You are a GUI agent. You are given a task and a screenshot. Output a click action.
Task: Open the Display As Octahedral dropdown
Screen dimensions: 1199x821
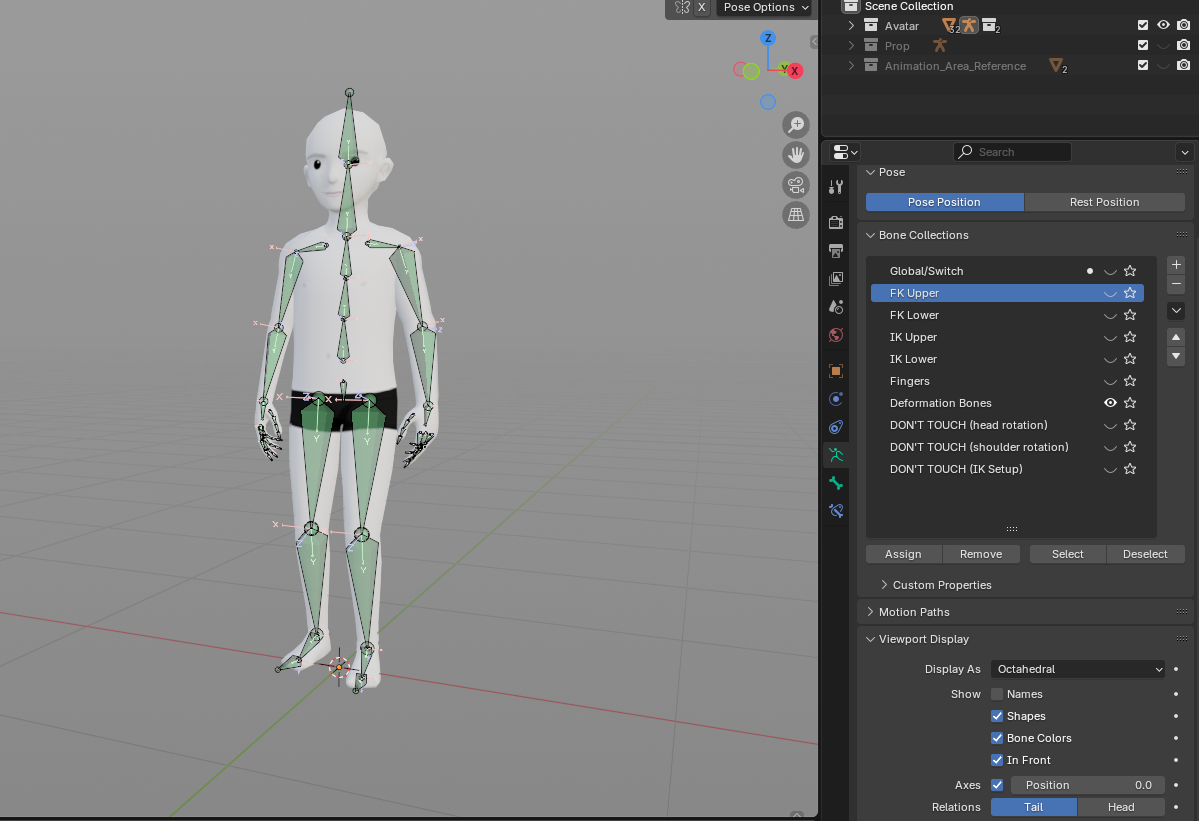coord(1079,669)
